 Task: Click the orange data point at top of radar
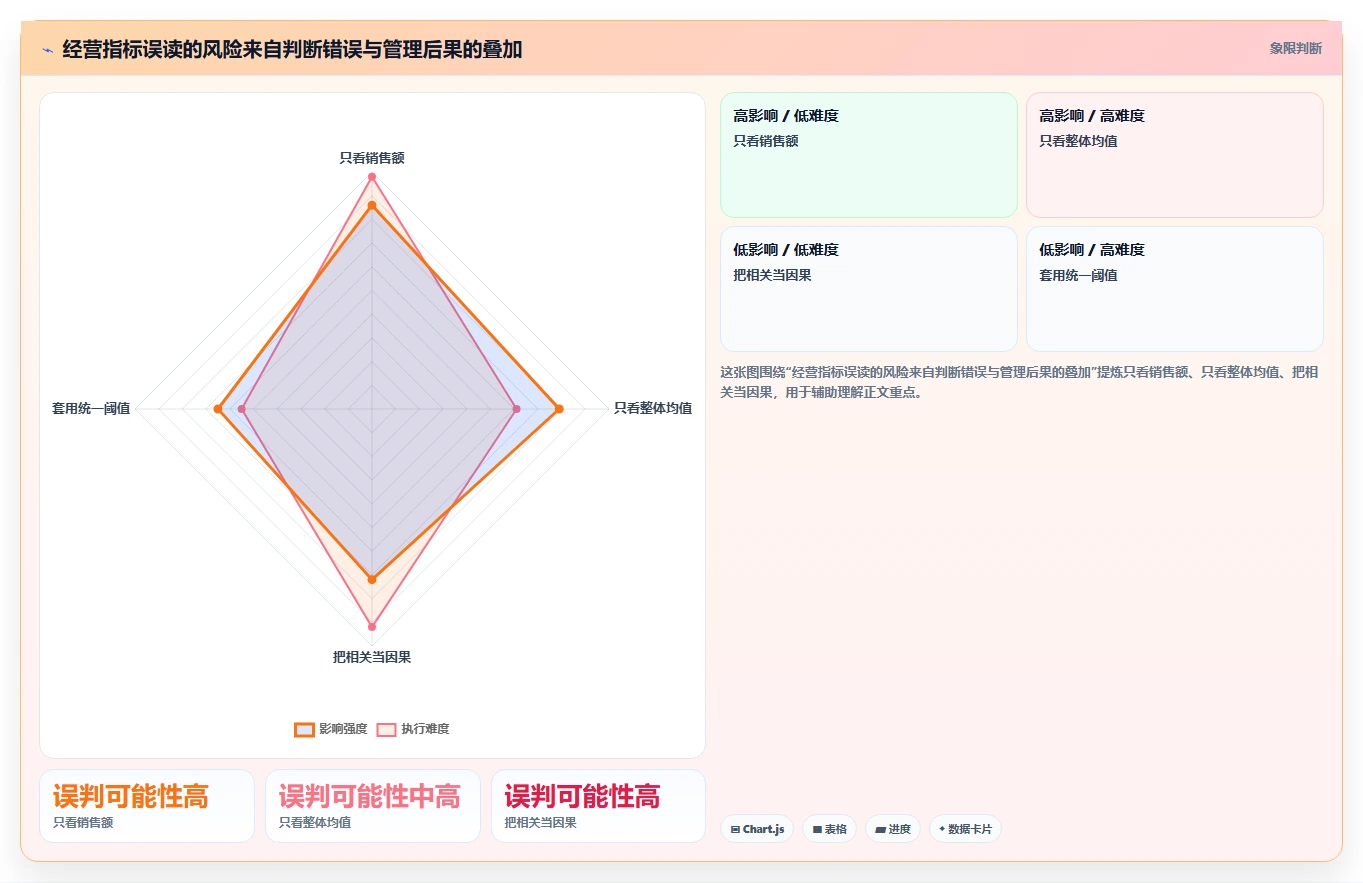[x=372, y=205]
